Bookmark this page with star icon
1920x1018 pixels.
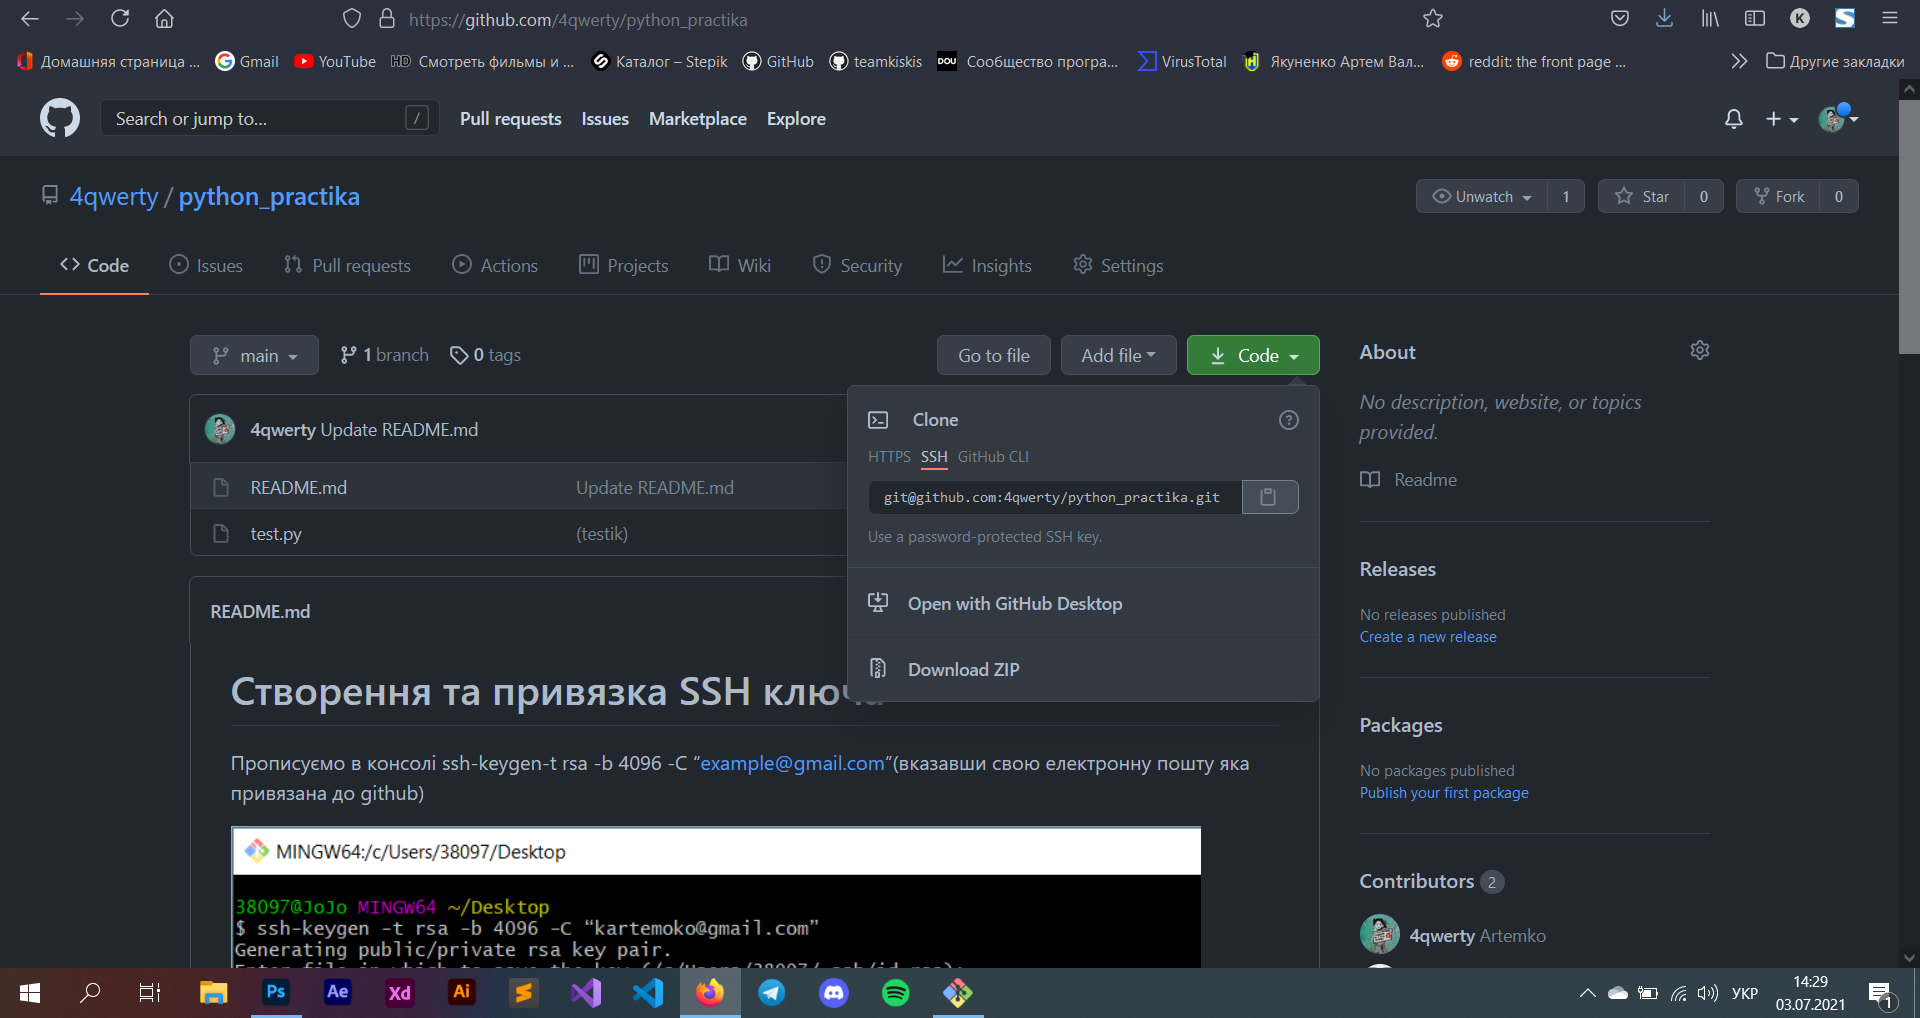(x=1432, y=19)
